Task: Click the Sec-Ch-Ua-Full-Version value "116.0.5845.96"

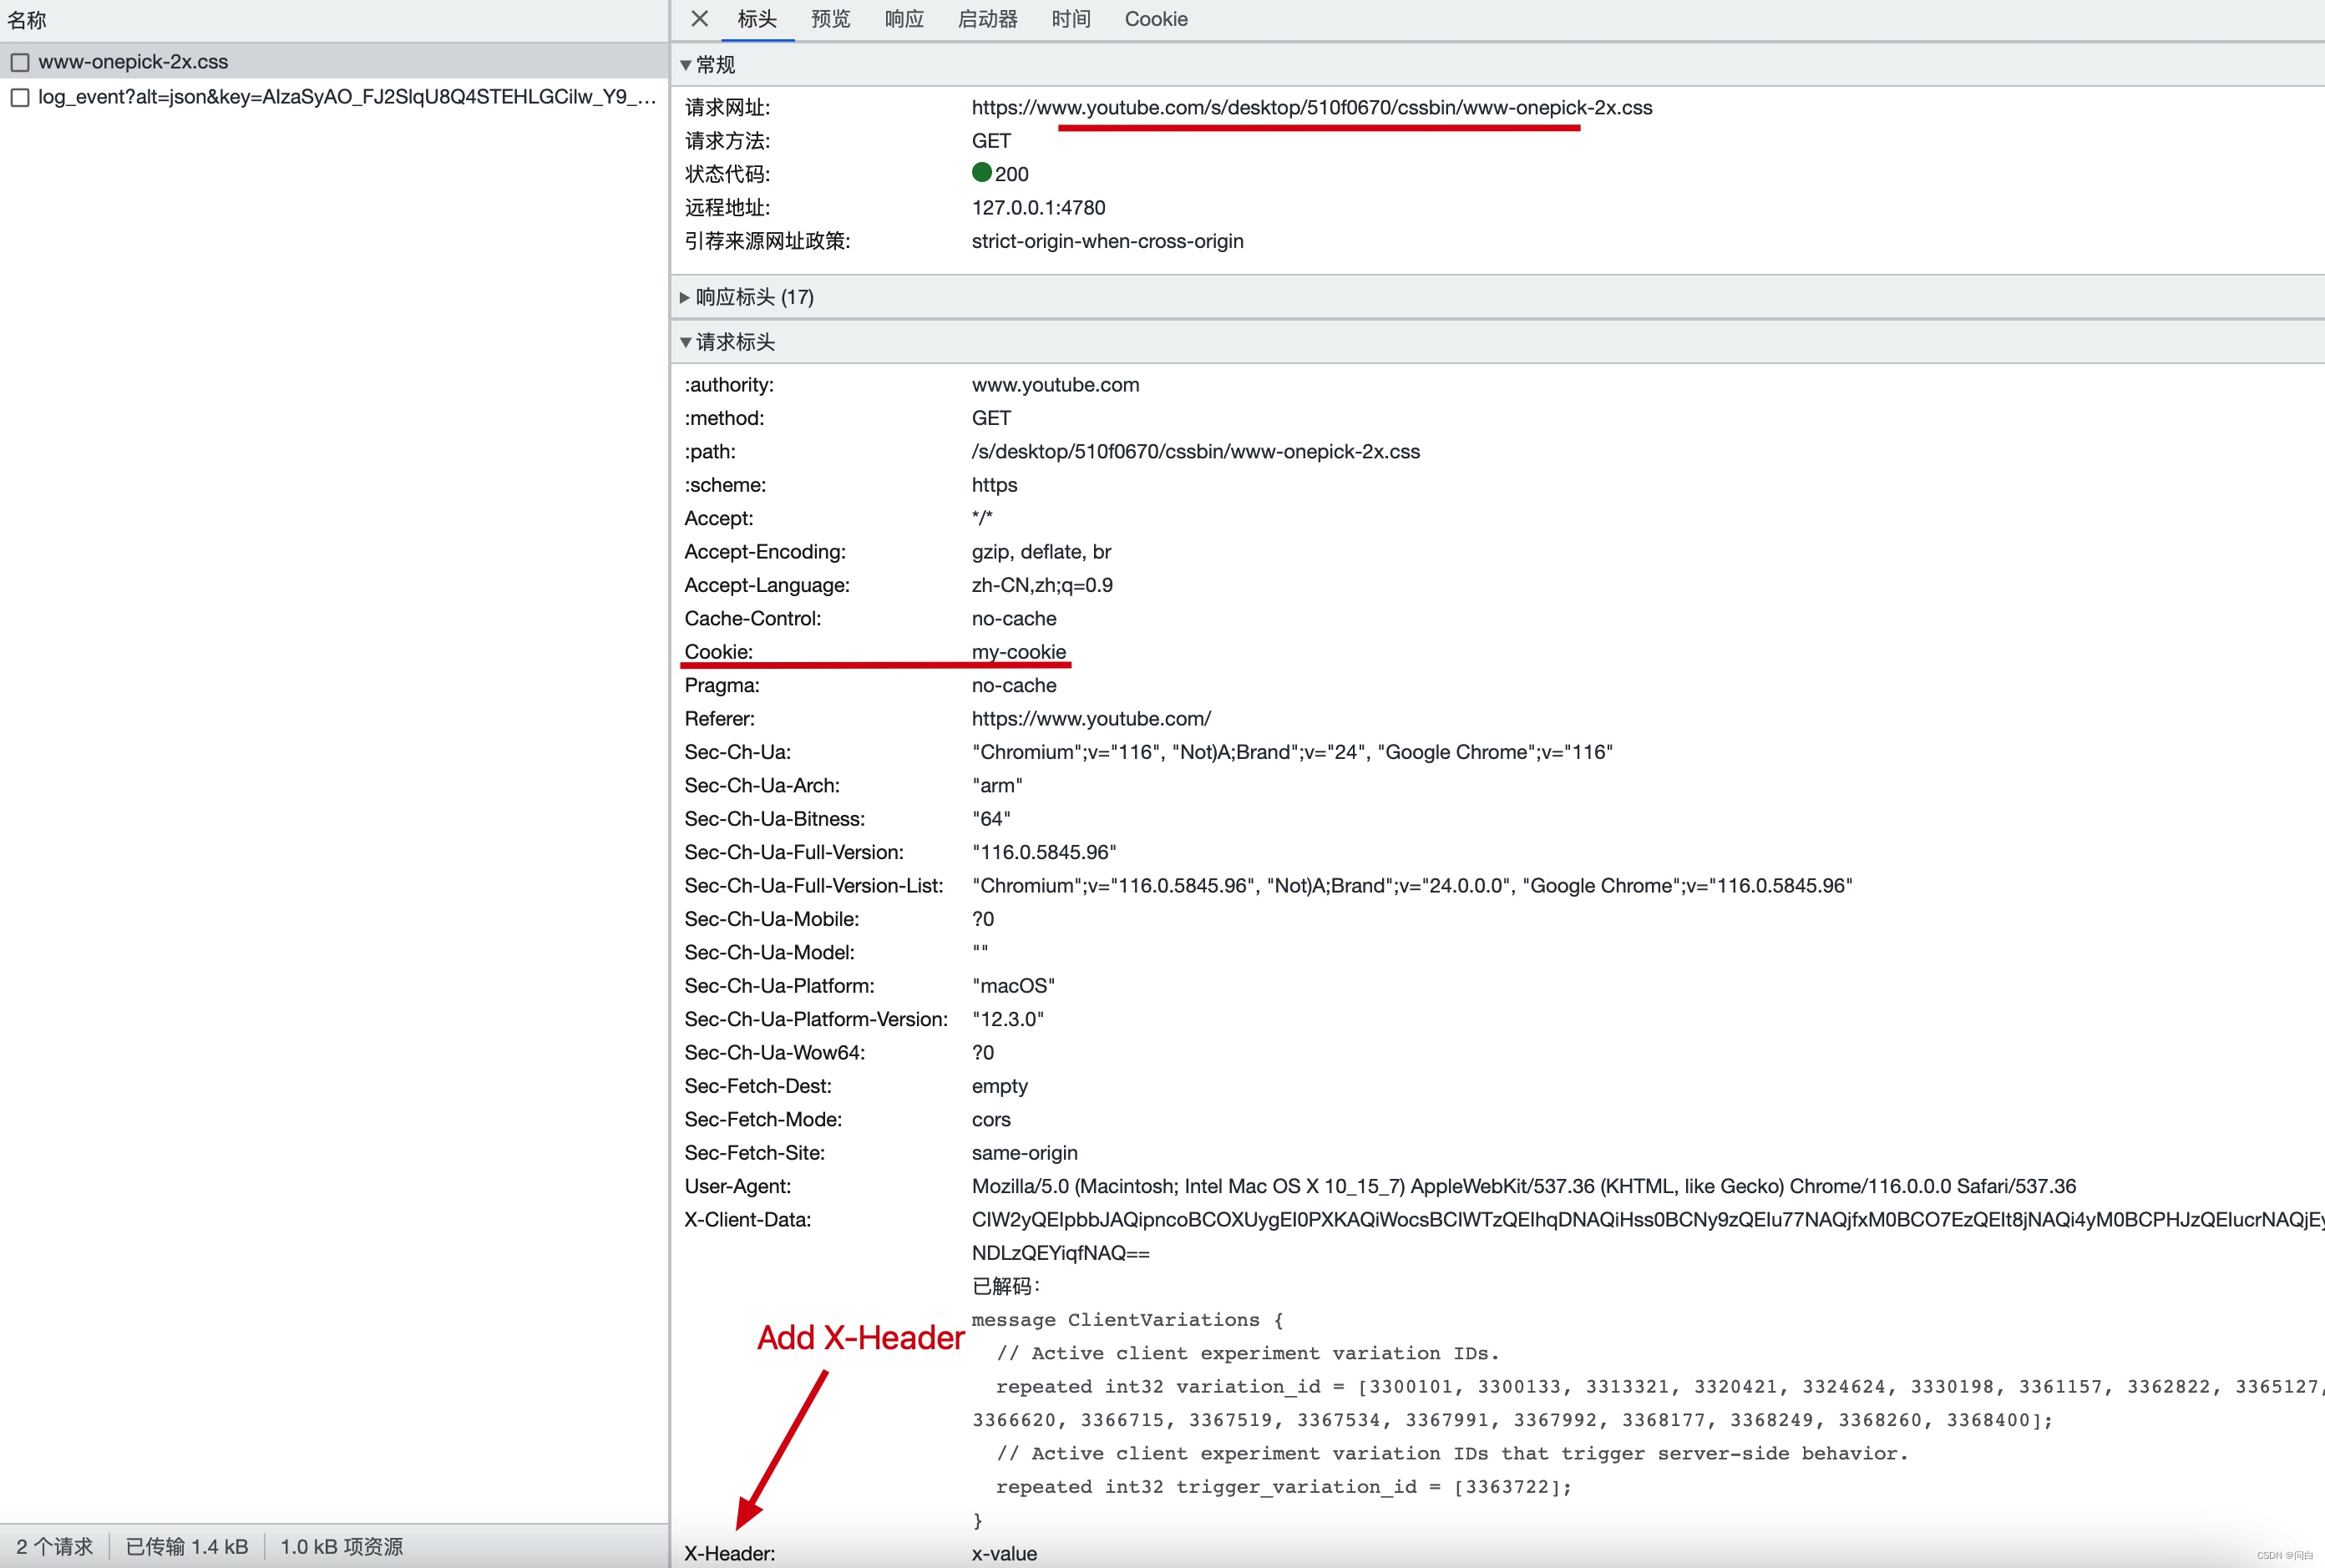Action: (1044, 852)
